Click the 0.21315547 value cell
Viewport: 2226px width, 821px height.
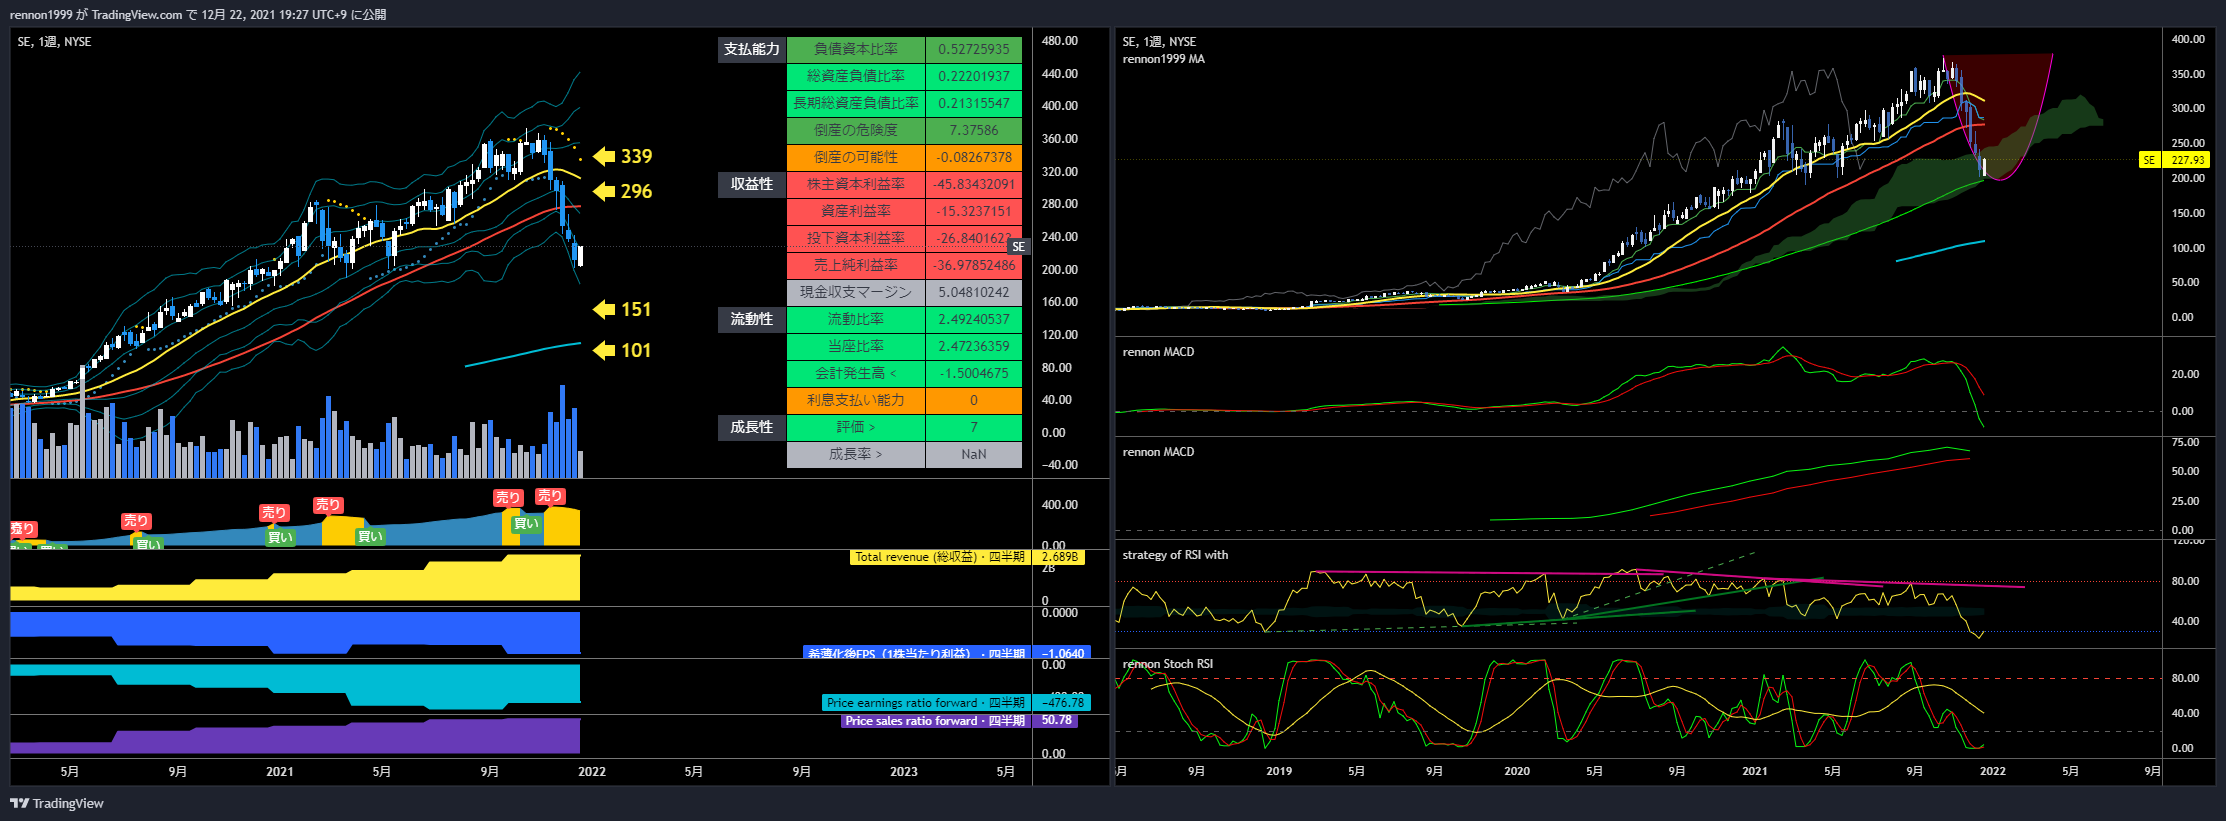(974, 103)
